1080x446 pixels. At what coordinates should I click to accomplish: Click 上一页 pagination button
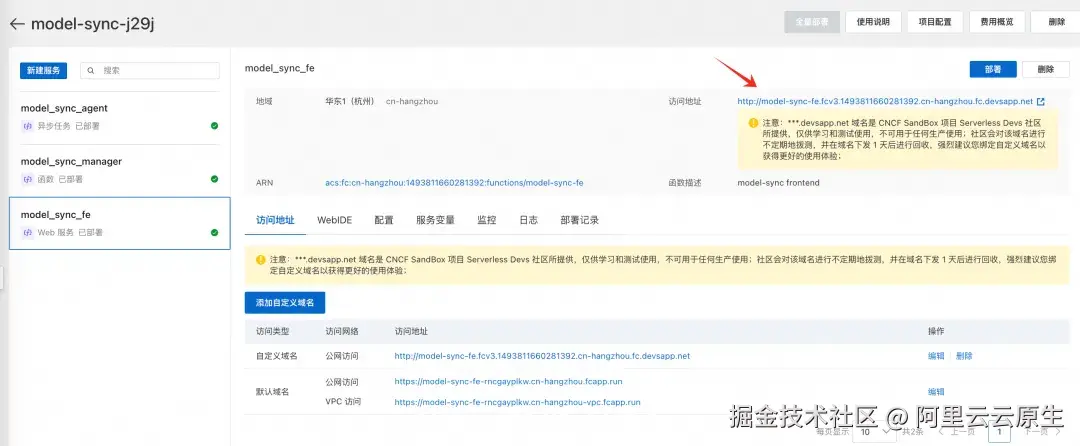point(958,432)
